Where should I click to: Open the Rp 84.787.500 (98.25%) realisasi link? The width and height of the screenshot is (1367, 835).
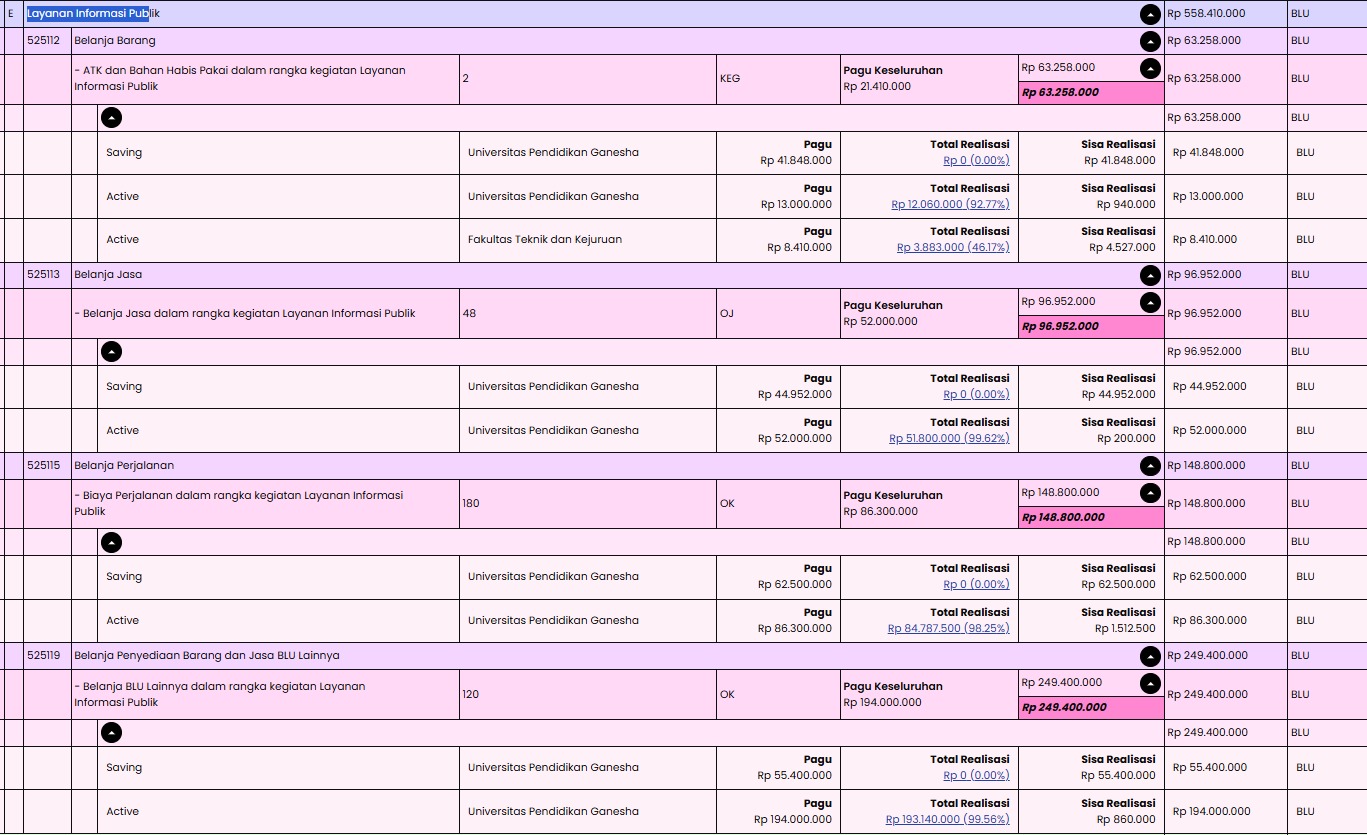[x=948, y=628]
